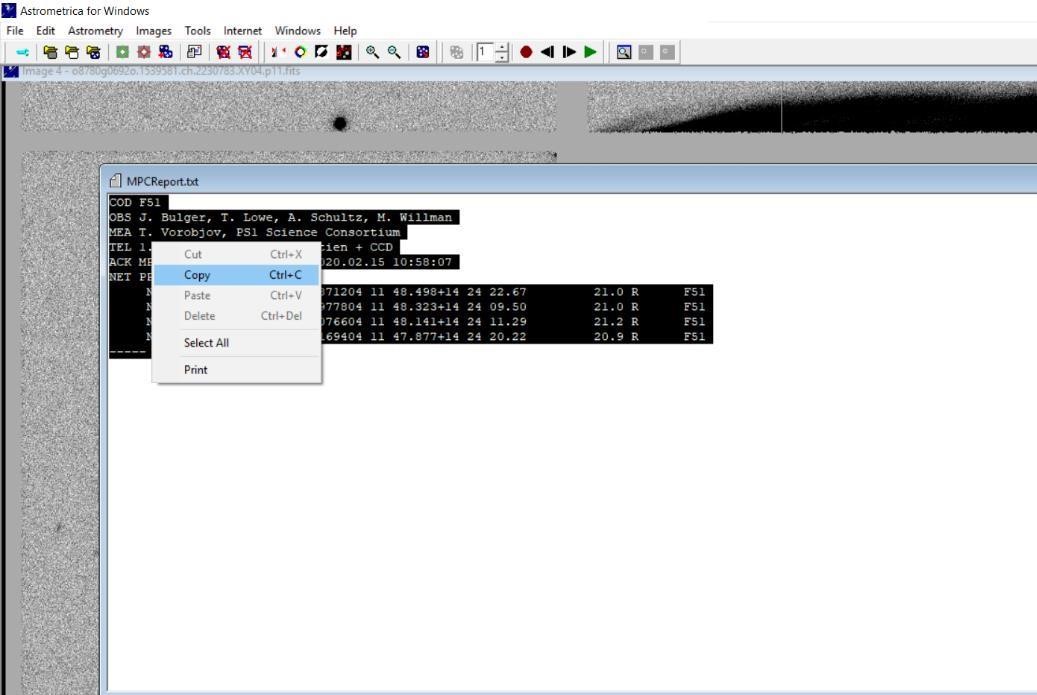
Task: Step to the previous image with the back arrow
Action: tap(548, 52)
